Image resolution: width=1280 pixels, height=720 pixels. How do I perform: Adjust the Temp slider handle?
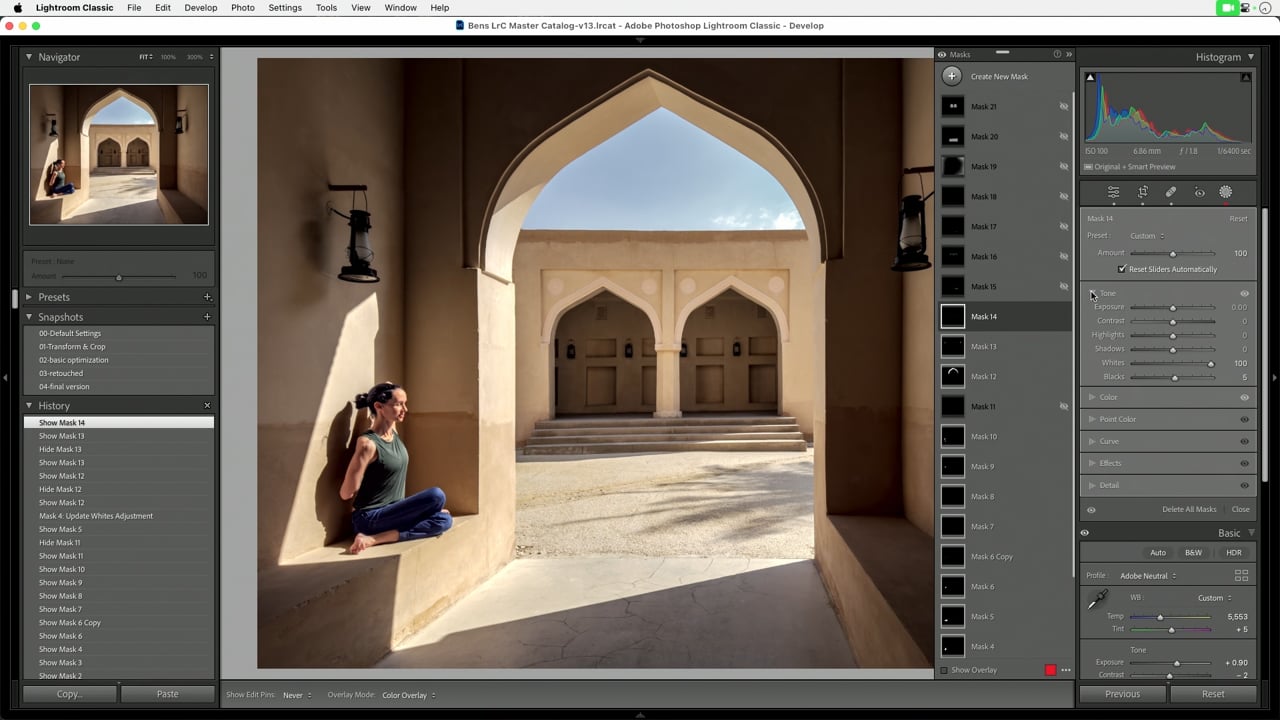click(x=1161, y=617)
